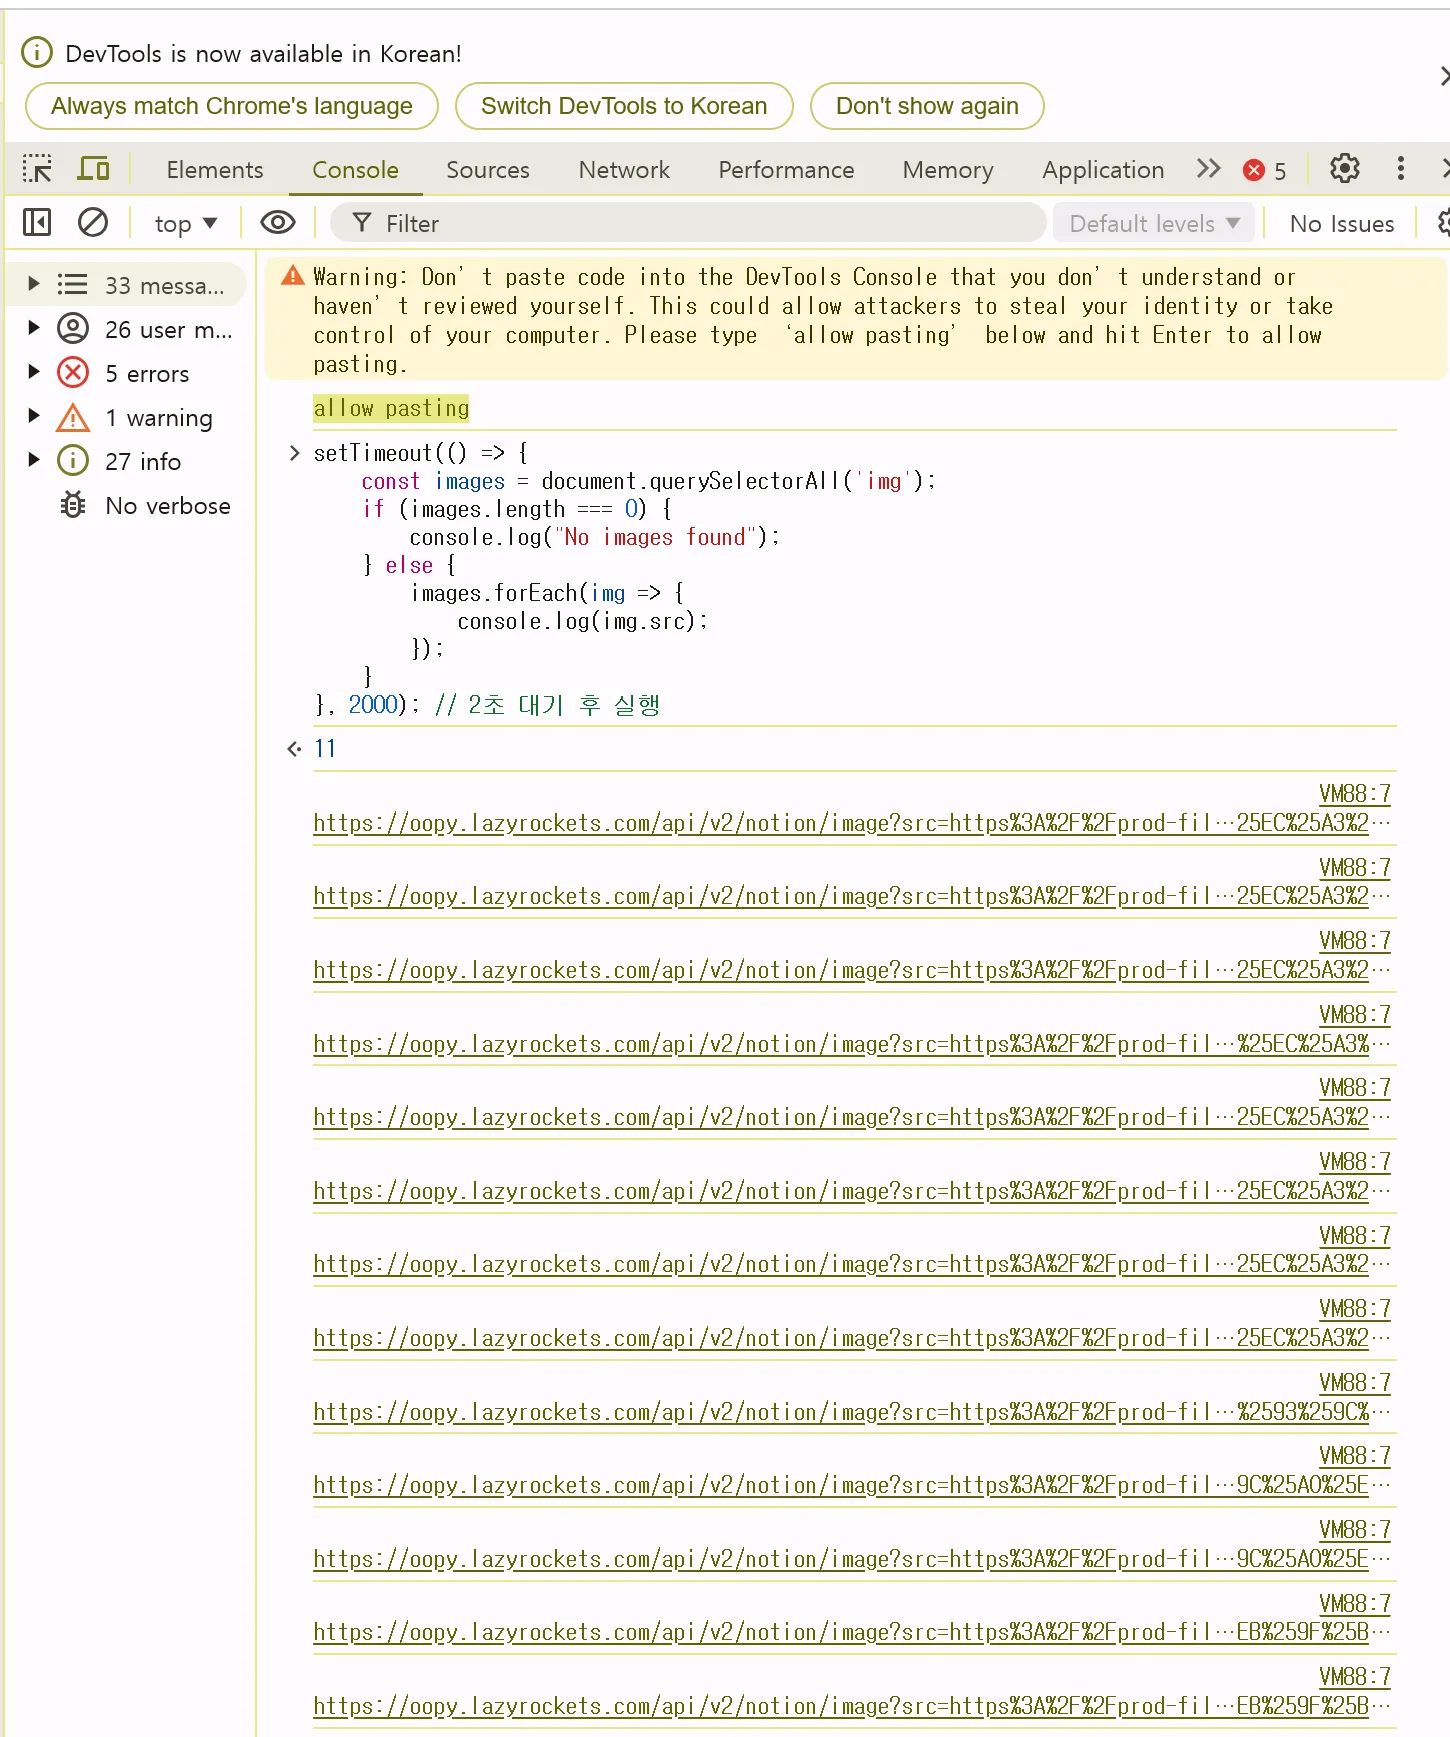Click the clear console icon

(93, 223)
